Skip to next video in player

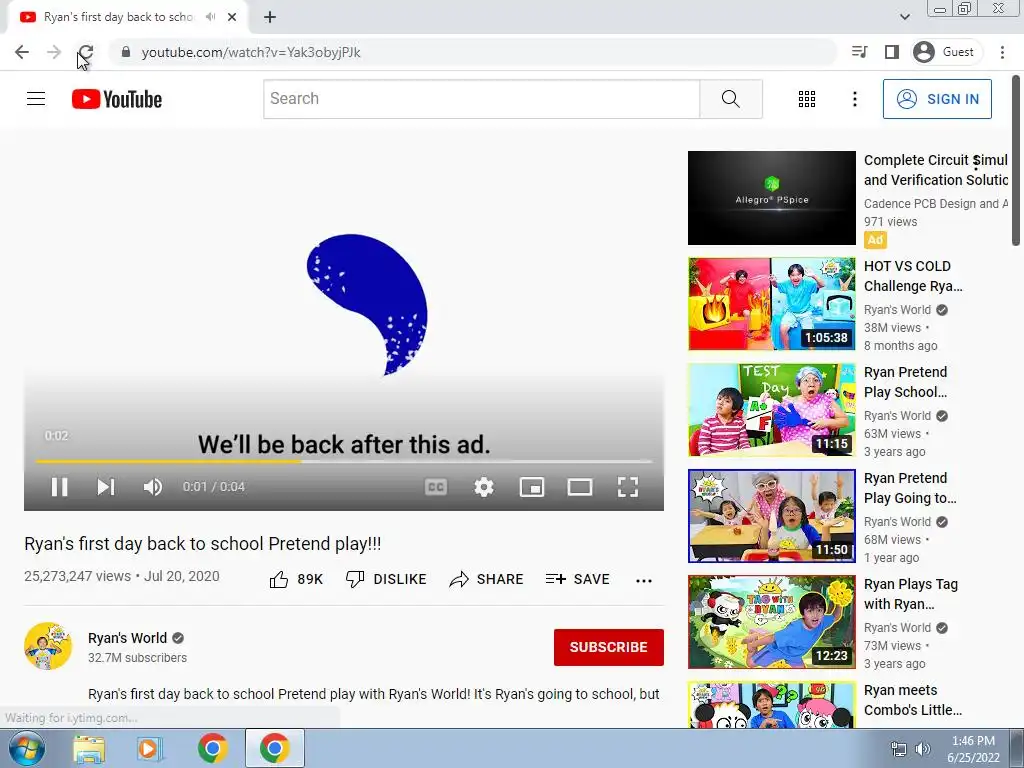click(106, 487)
